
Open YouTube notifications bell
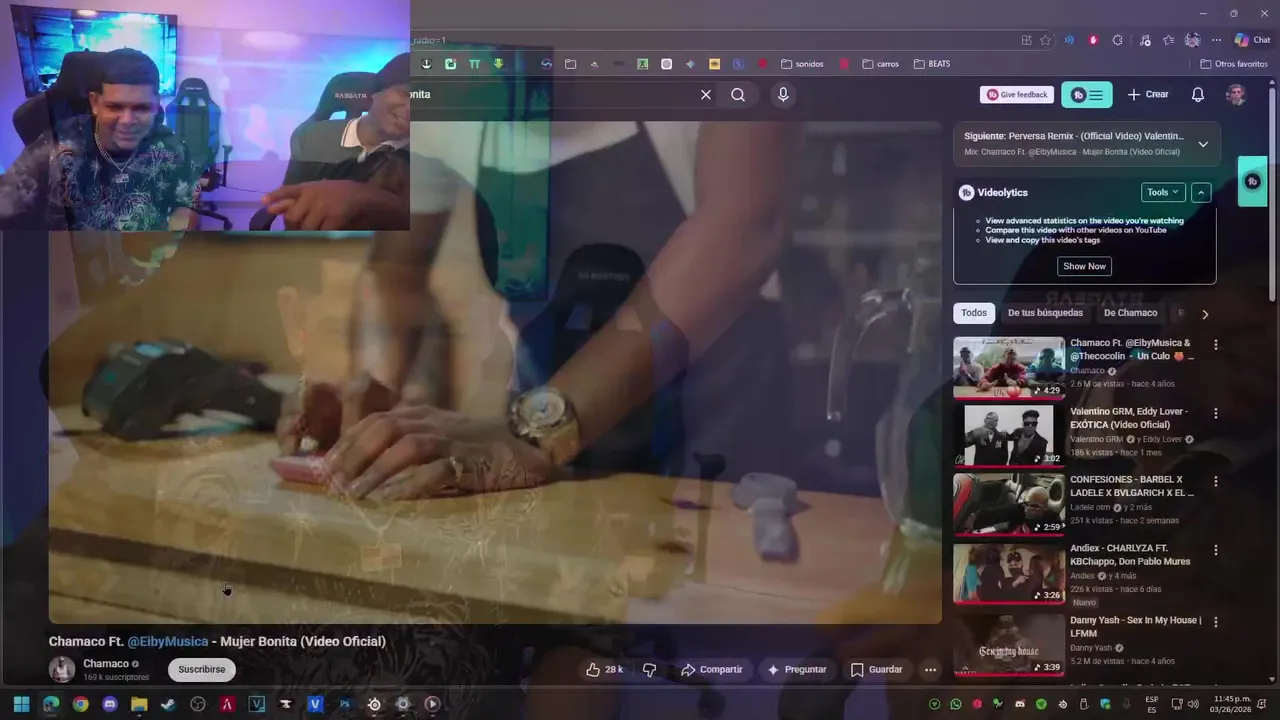click(x=1197, y=95)
